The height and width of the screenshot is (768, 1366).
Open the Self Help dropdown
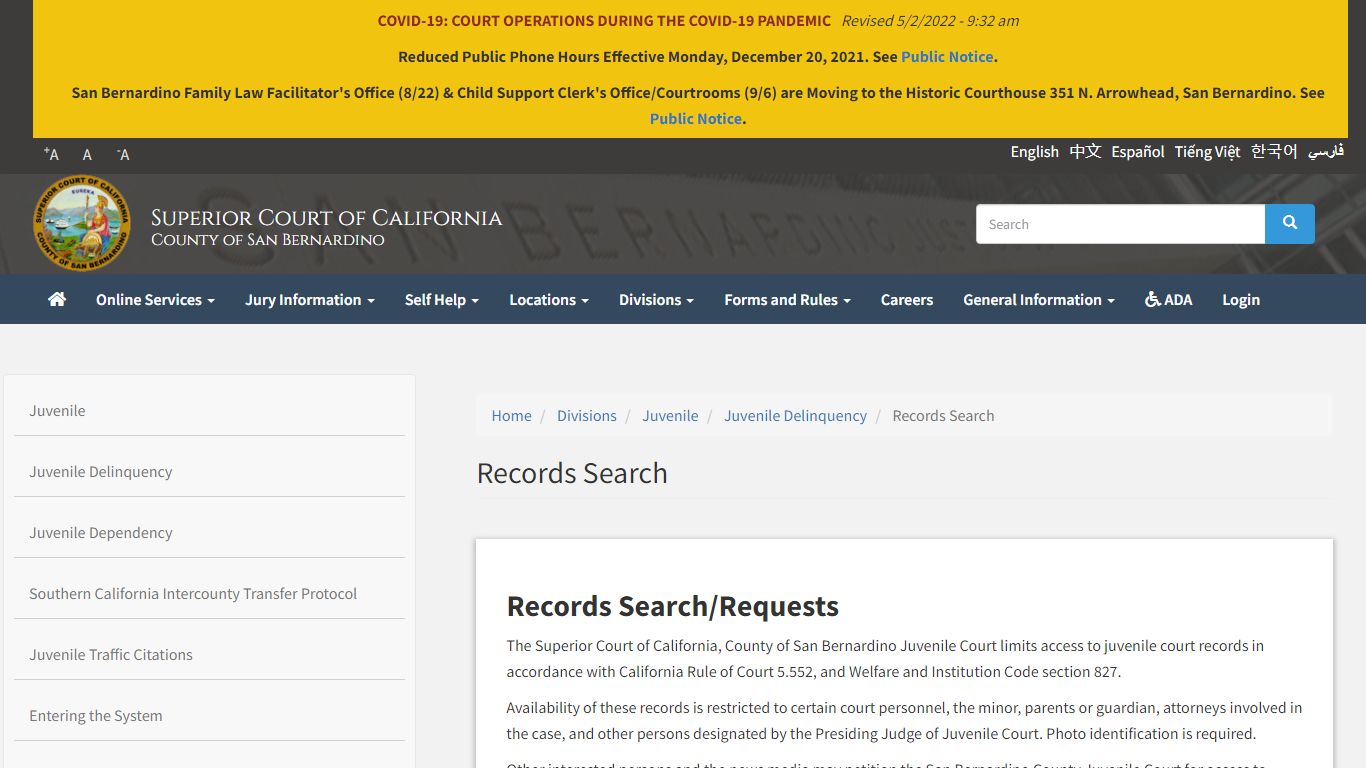pyautogui.click(x=442, y=299)
